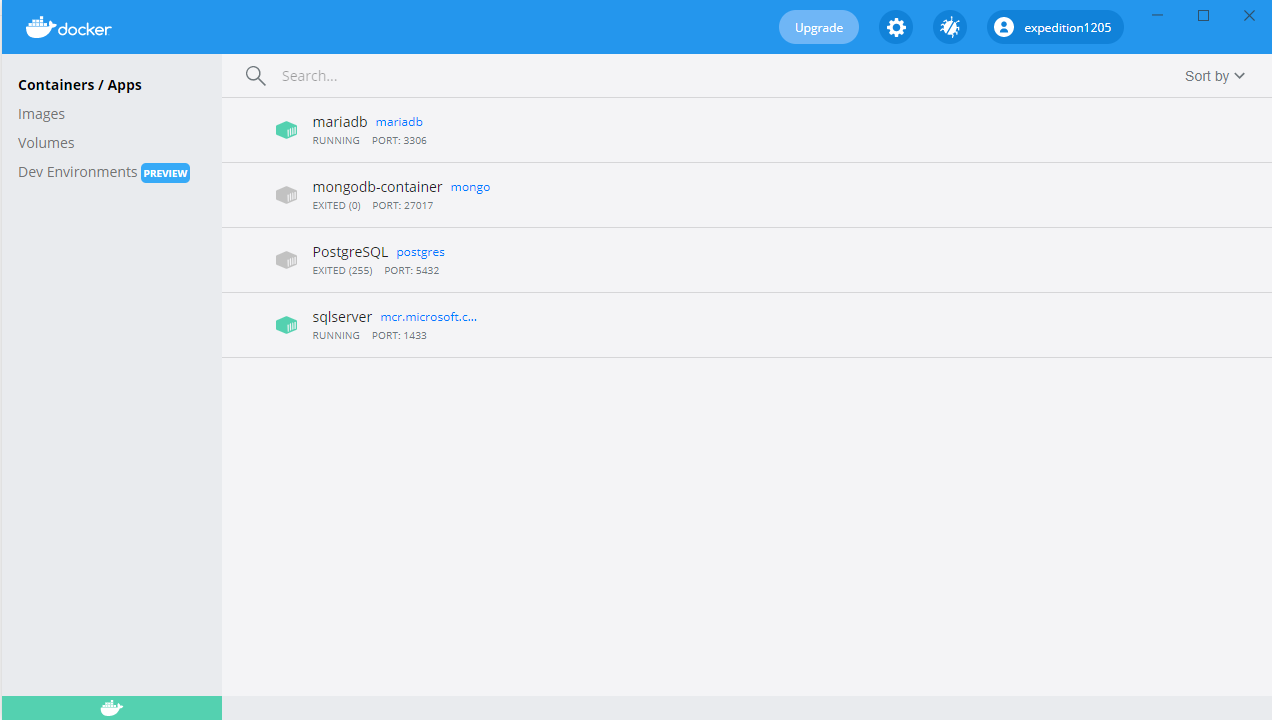
Task: Go to Images section
Action: click(41, 114)
